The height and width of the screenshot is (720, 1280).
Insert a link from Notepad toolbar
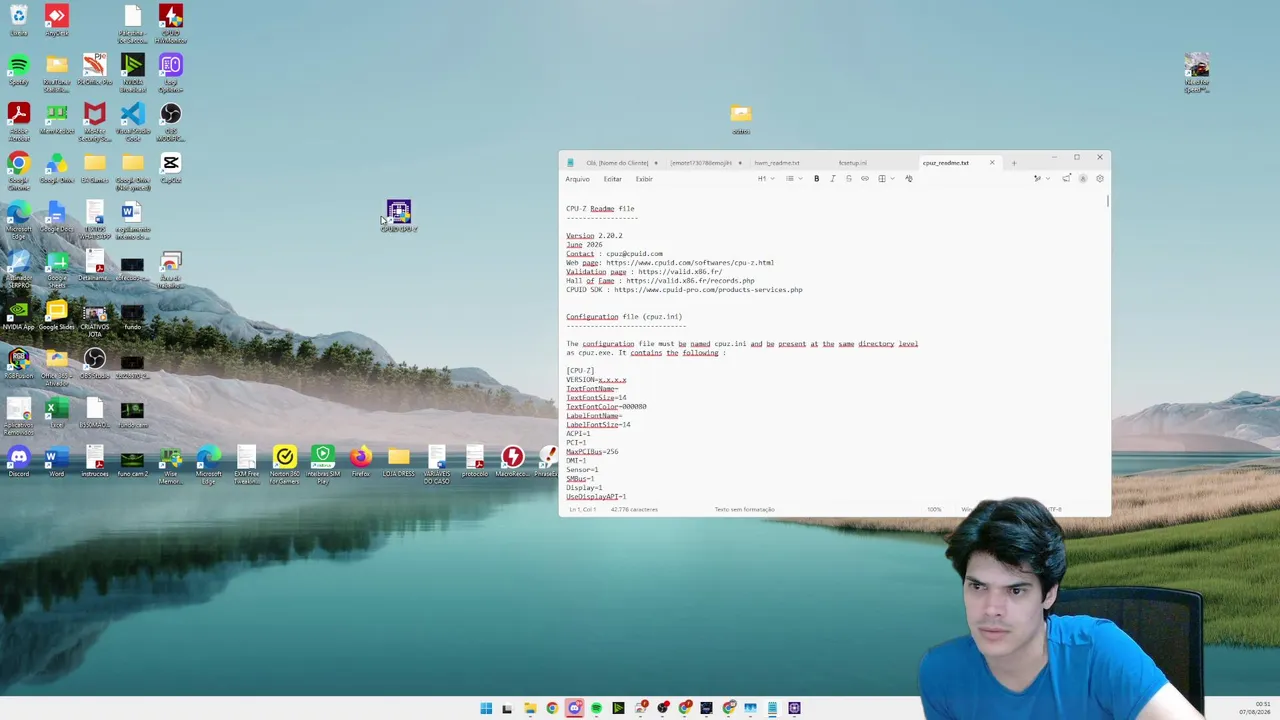(865, 179)
